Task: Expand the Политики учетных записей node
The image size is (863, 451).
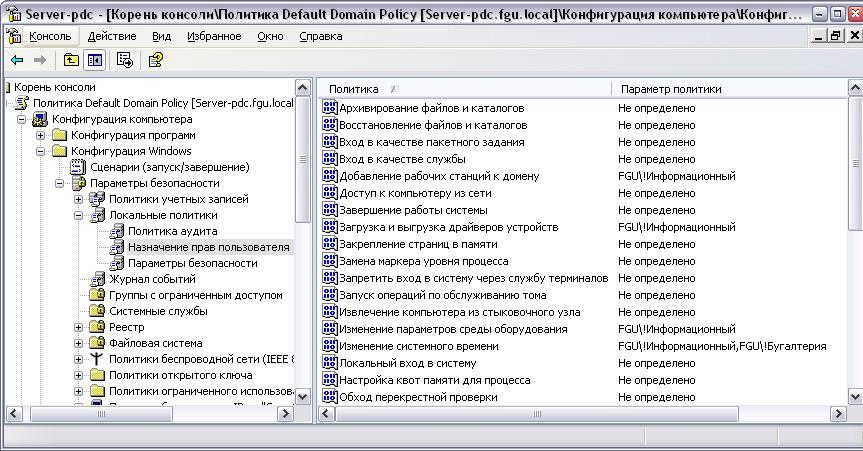Action: [x=79, y=199]
